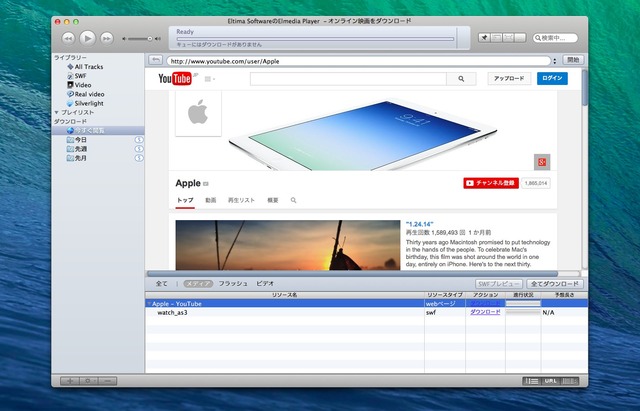The image size is (640, 411).
Task: Click the count badge next to 今日
Action: [x=139, y=140]
